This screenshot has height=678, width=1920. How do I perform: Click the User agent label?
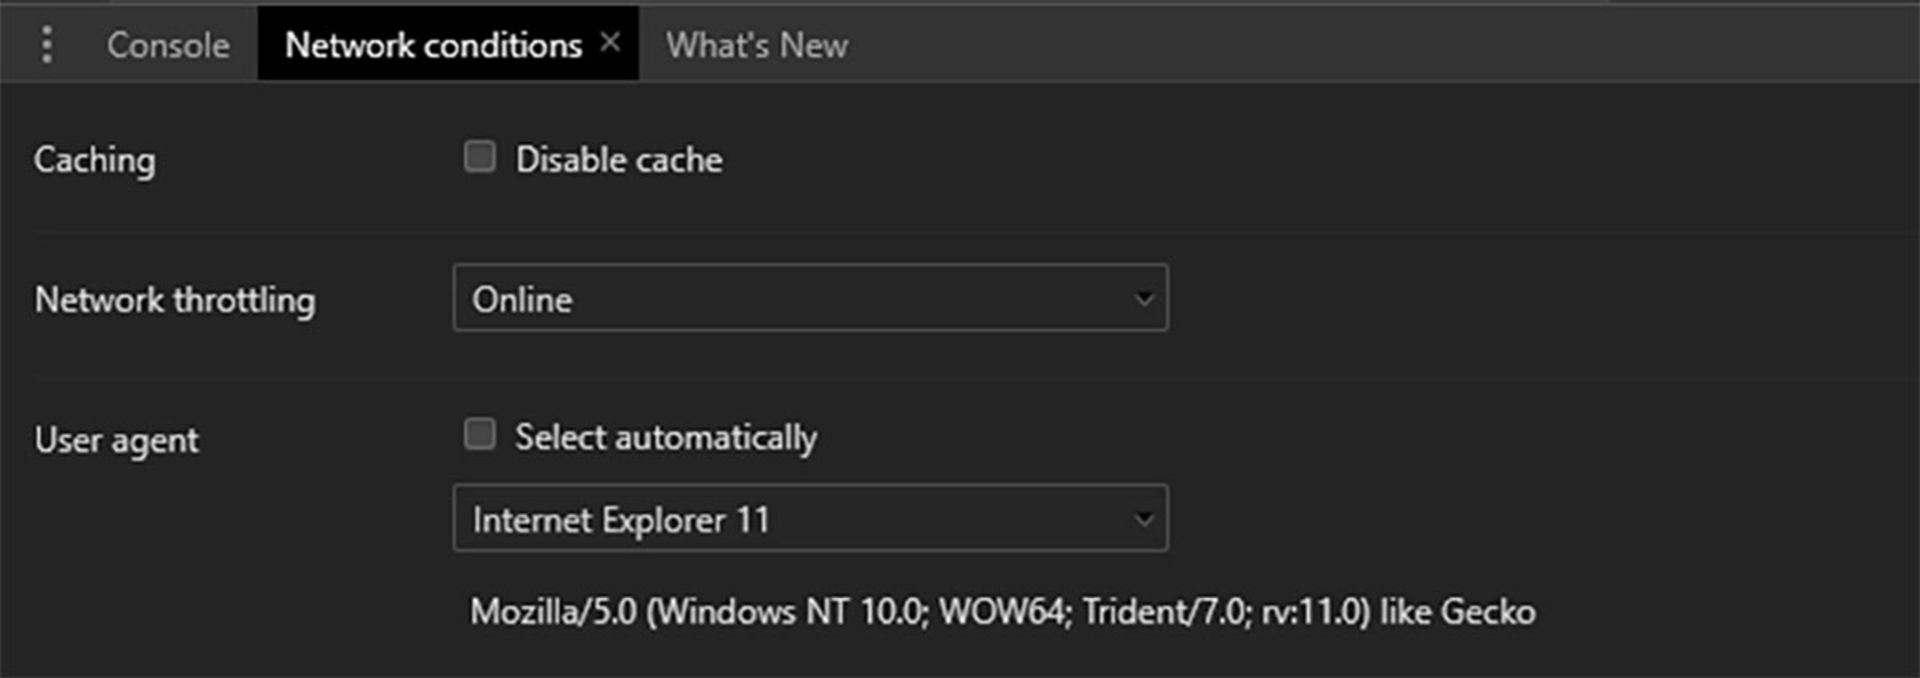coord(116,439)
